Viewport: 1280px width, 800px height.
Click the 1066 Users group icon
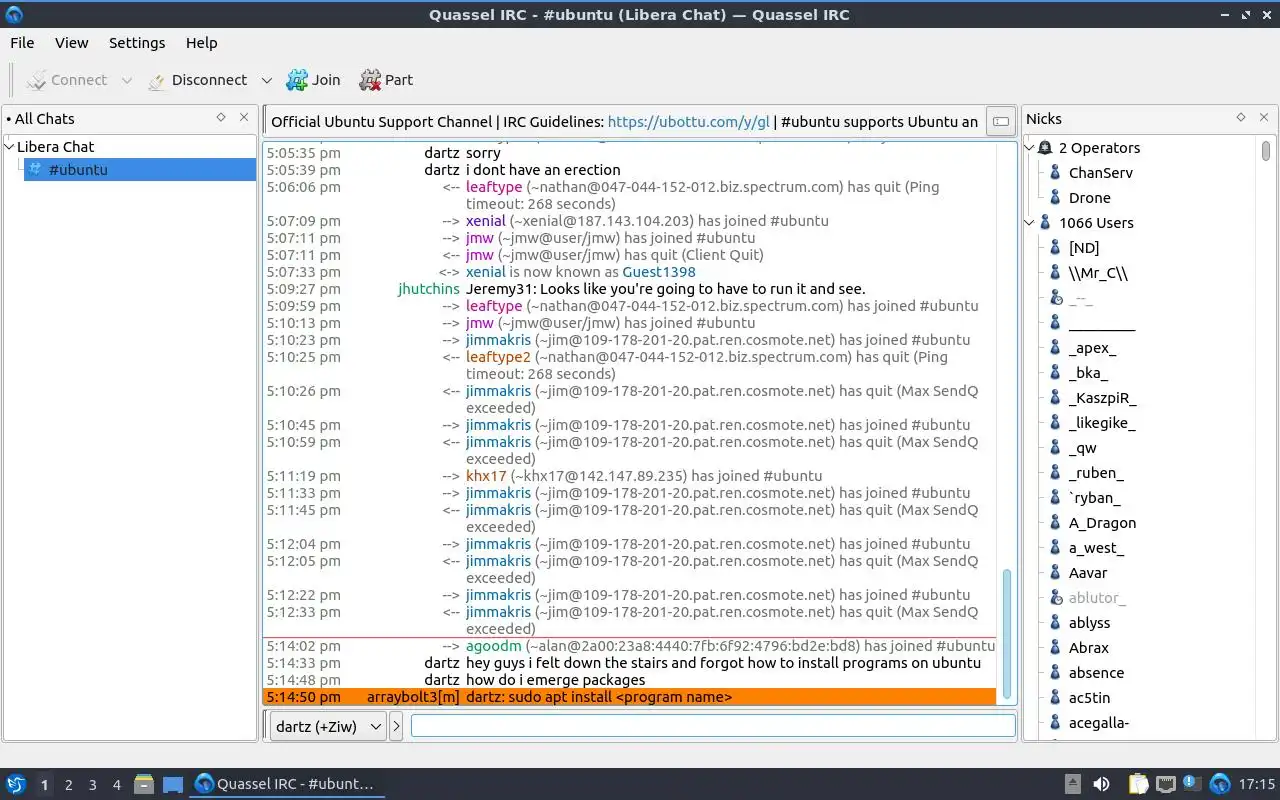1045,223
